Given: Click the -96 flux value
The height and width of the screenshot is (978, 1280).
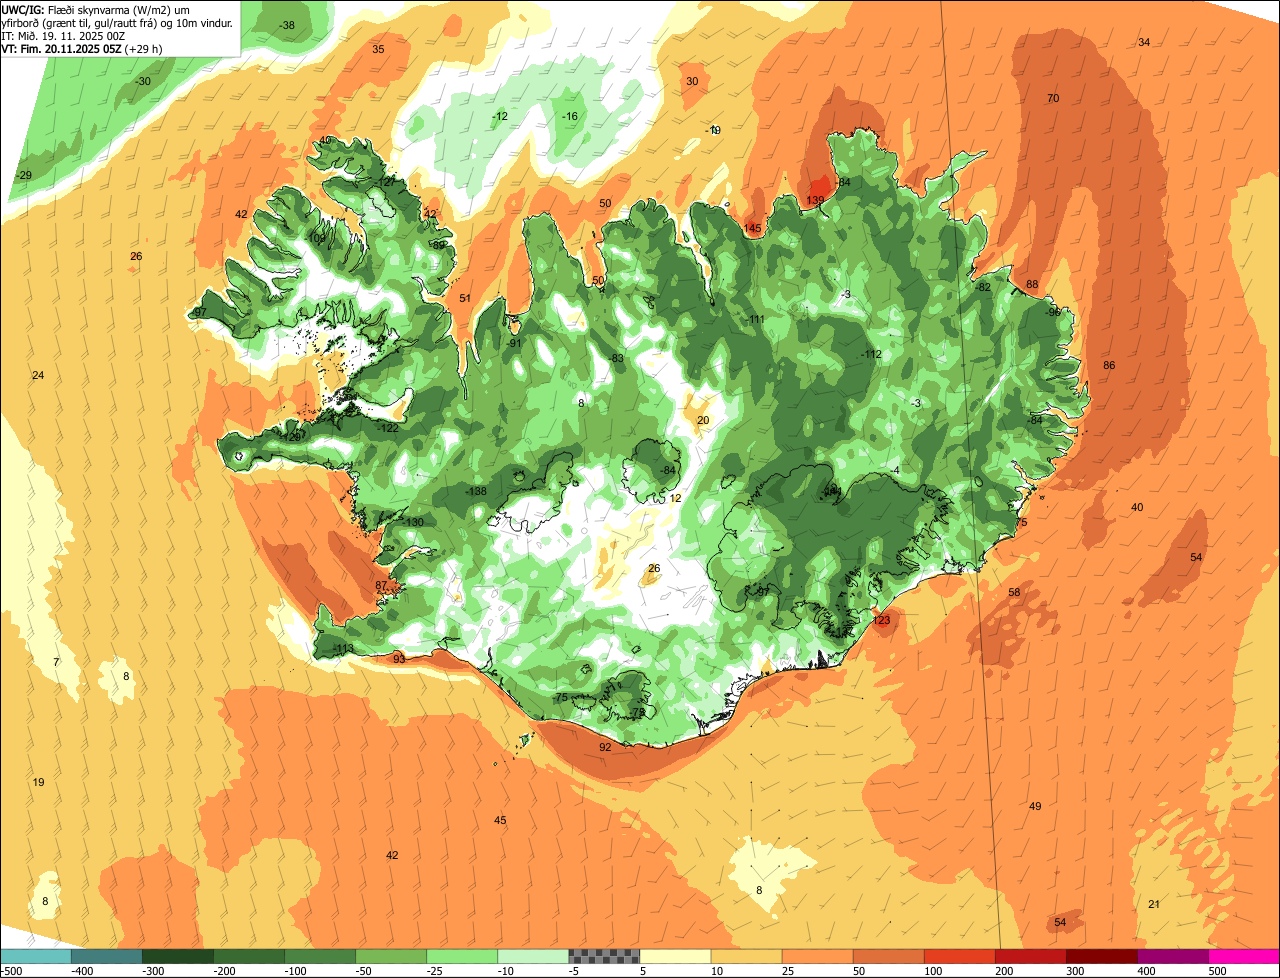Looking at the screenshot, I should [1053, 312].
